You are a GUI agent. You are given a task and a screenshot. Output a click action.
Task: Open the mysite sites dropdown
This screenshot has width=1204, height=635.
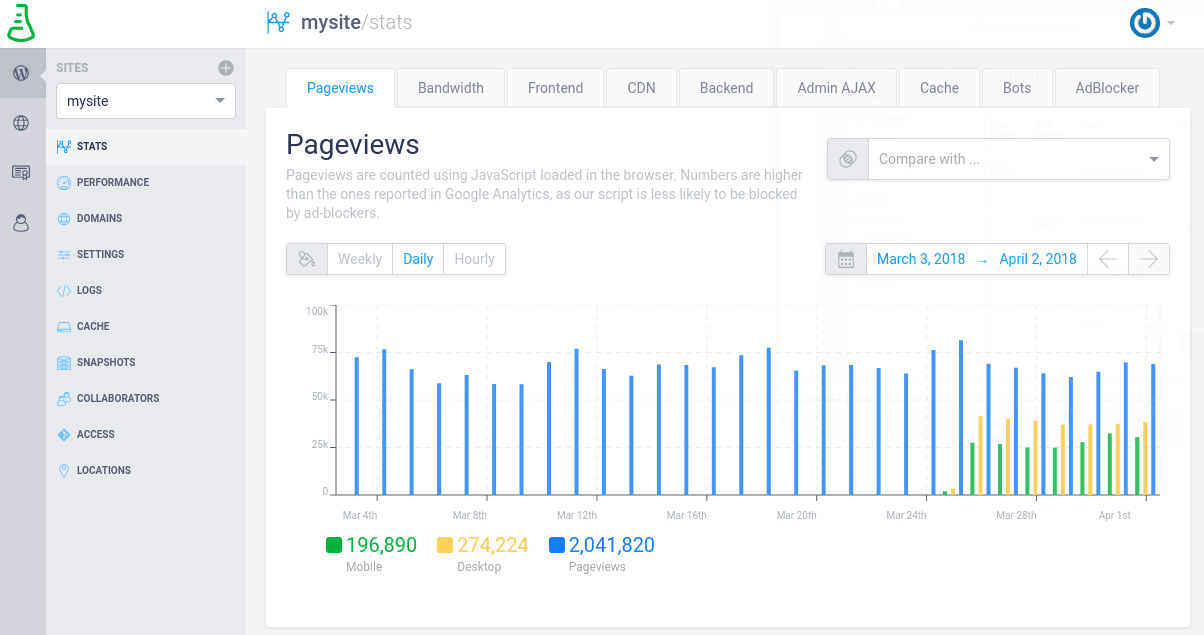point(145,101)
